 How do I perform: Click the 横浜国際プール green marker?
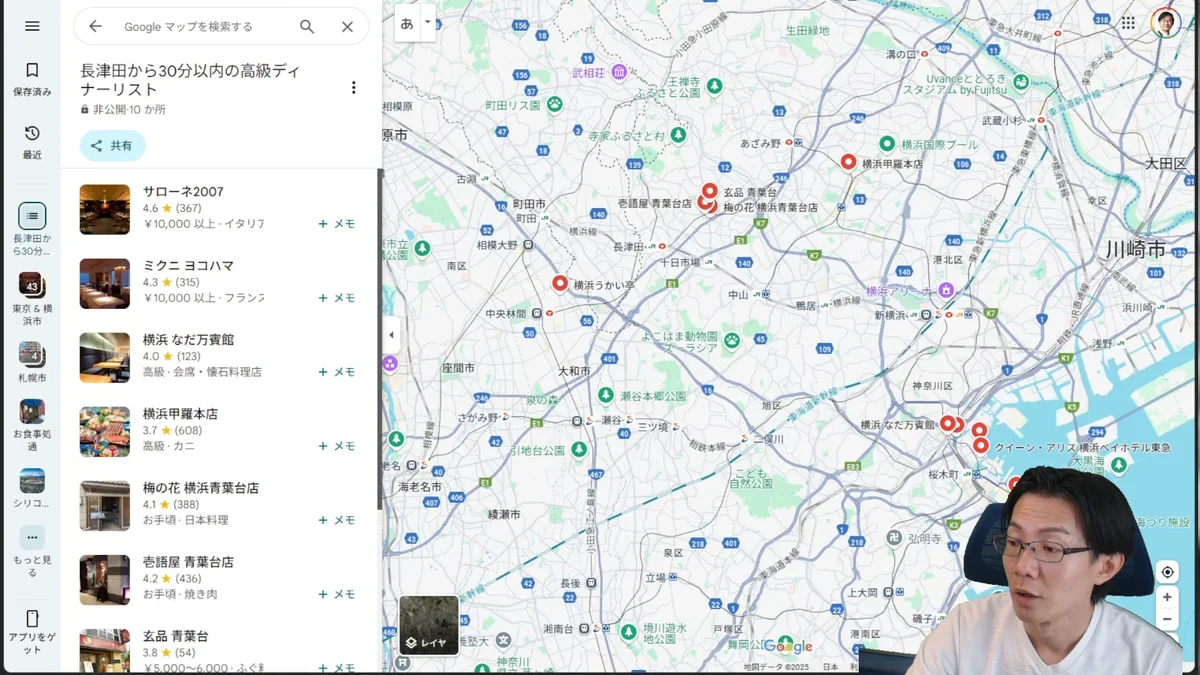(x=886, y=144)
